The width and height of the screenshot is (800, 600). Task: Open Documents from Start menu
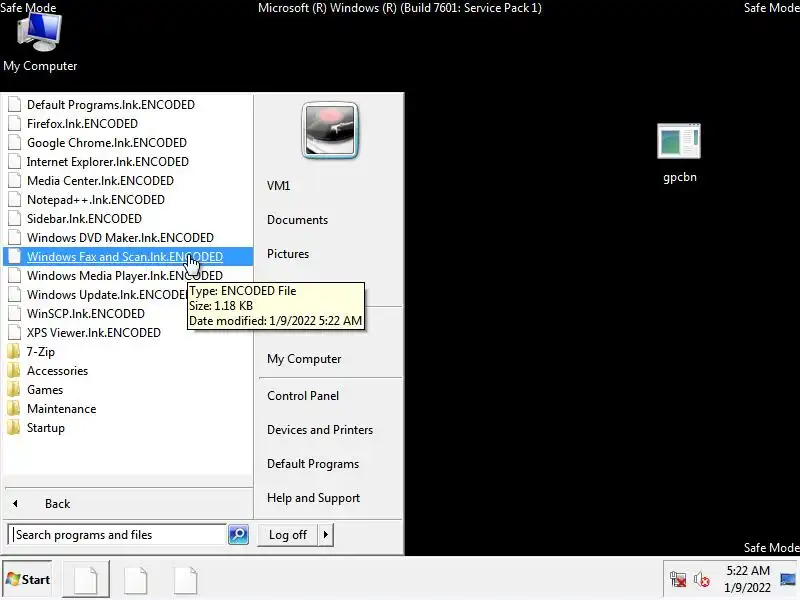297,220
